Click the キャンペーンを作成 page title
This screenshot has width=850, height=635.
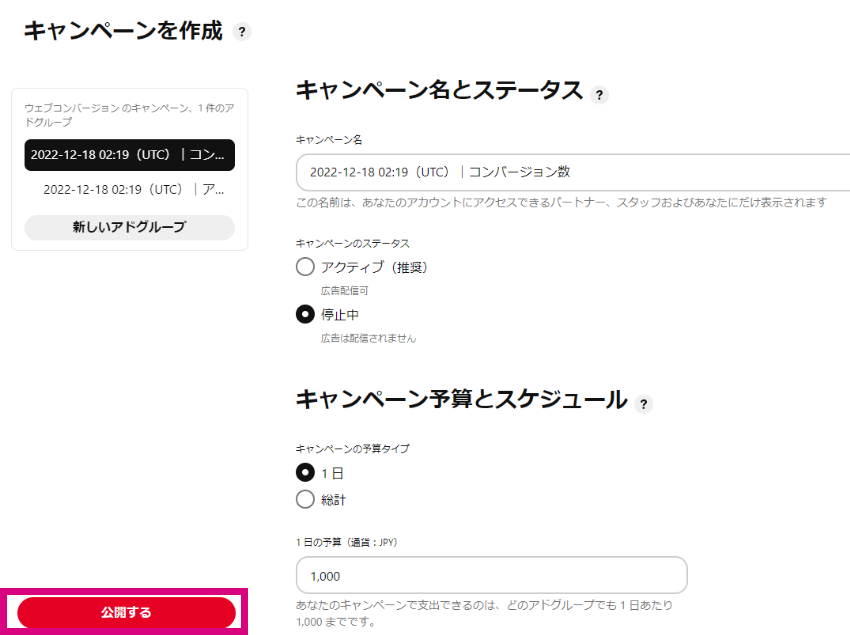123,31
